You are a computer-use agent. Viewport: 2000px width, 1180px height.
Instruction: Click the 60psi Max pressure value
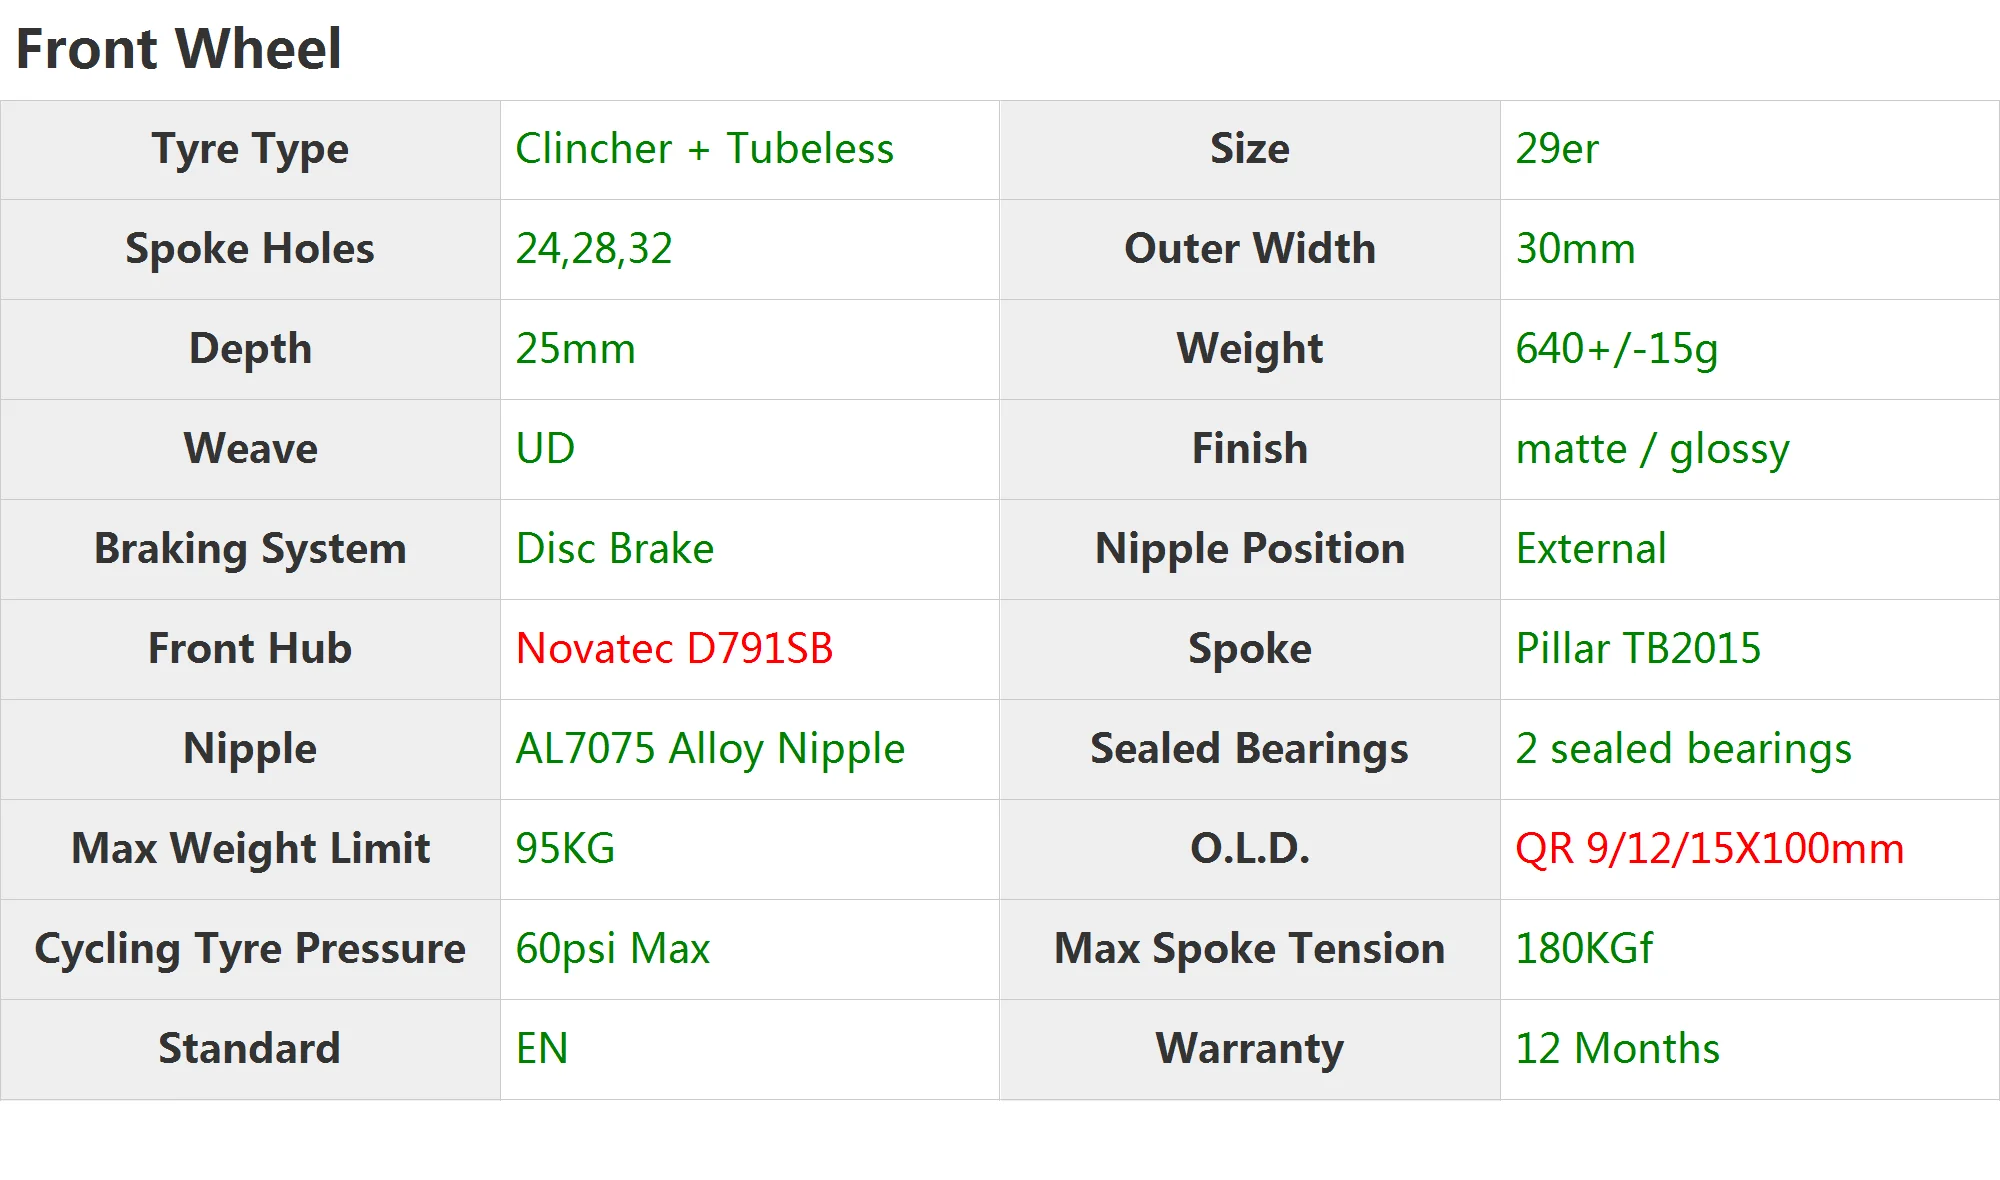(612, 949)
